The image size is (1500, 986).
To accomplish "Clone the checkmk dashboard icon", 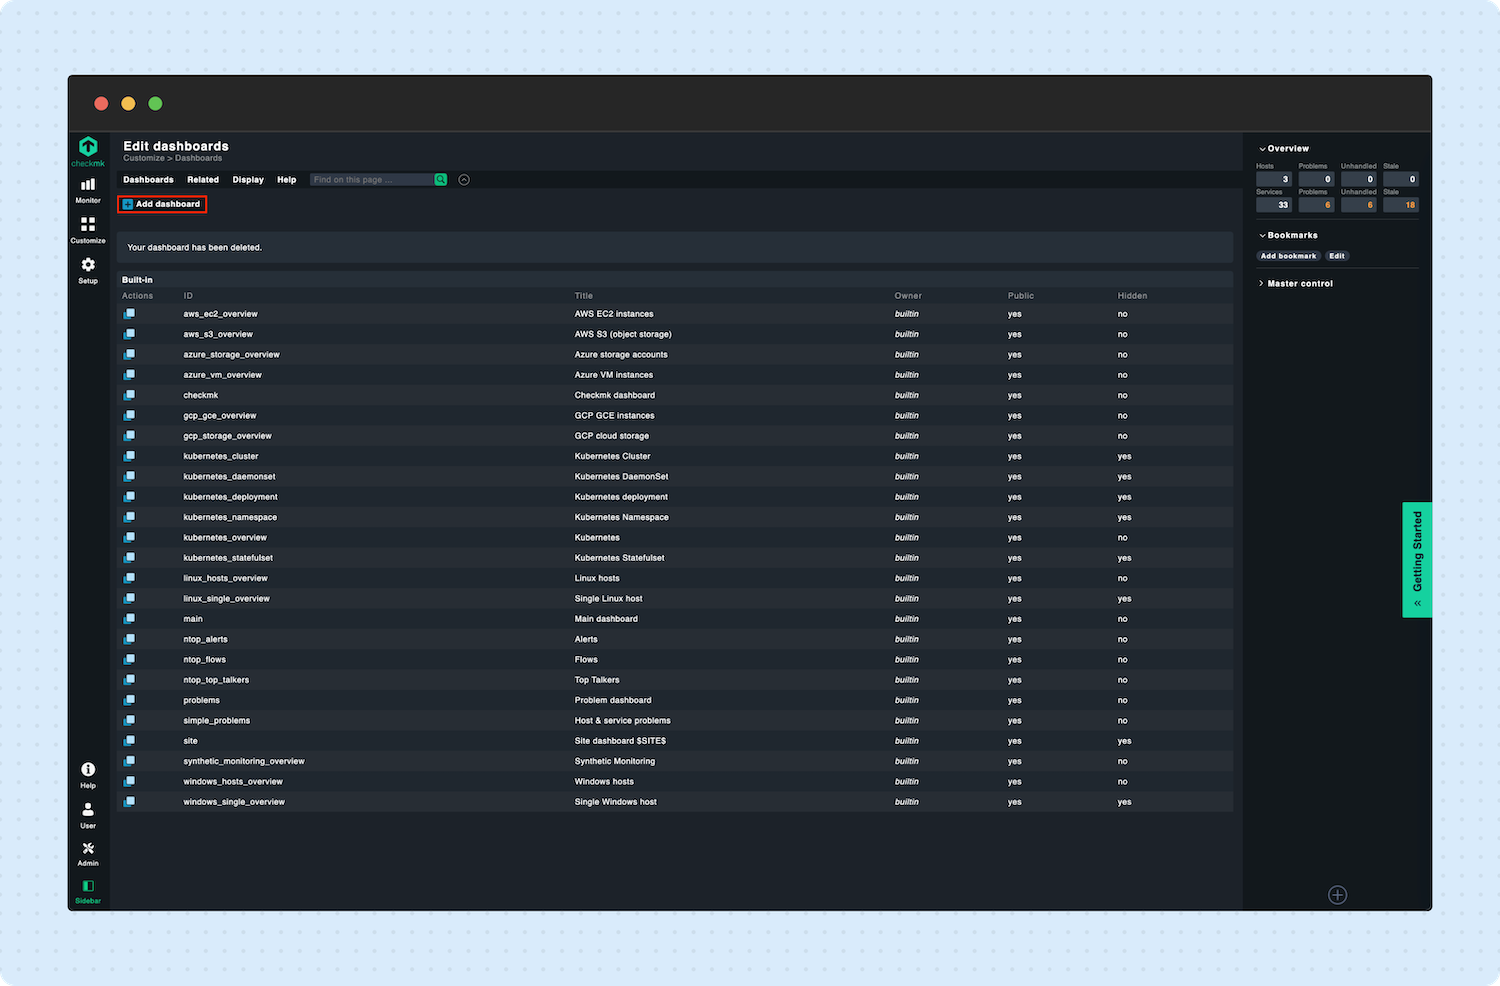I will tap(129, 395).
